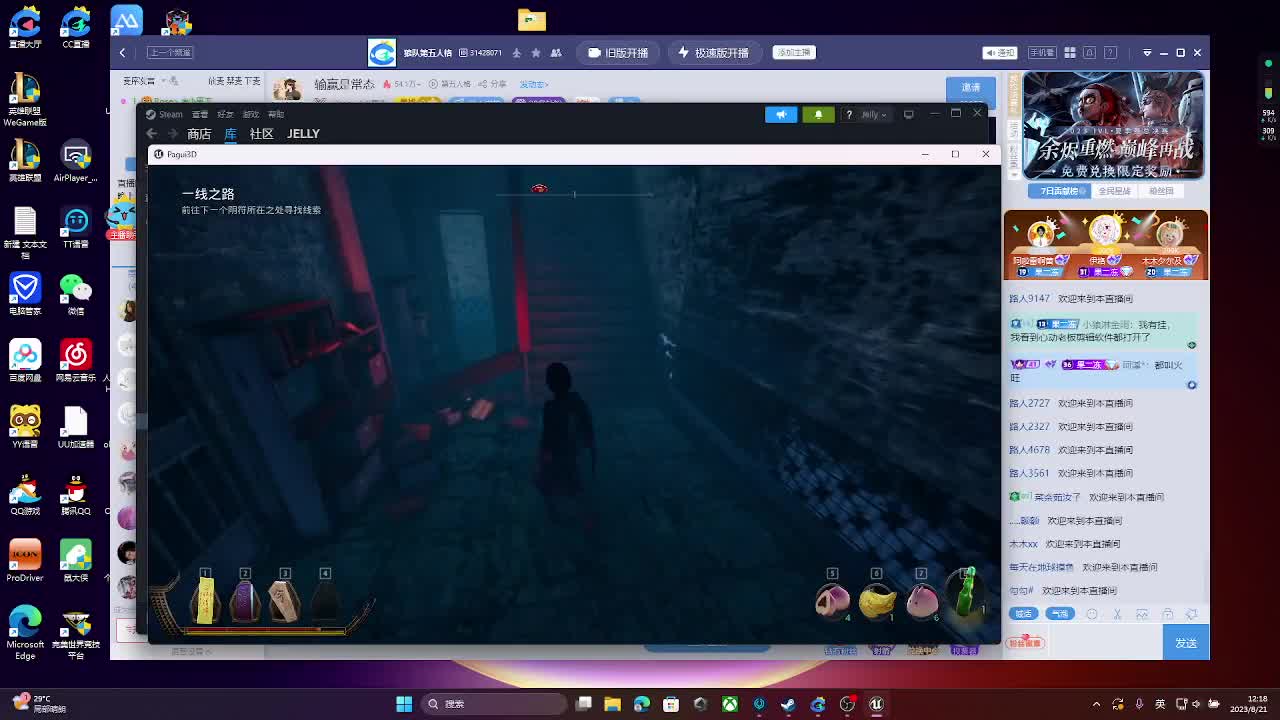
Task: Select inventory slot 2 purple item
Action: point(245,601)
